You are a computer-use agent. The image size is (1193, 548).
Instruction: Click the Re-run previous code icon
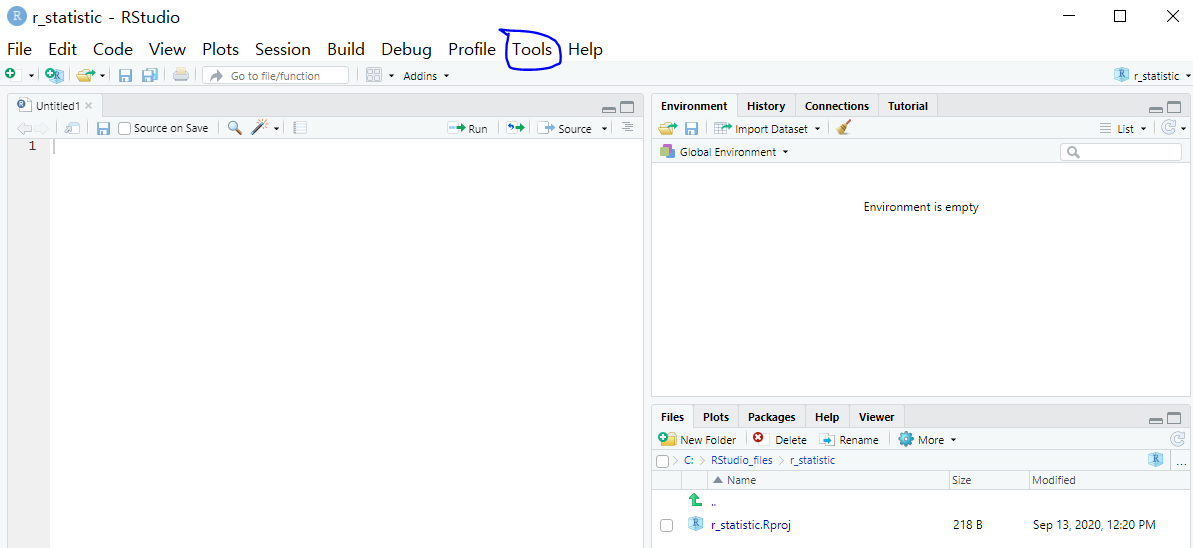point(516,128)
